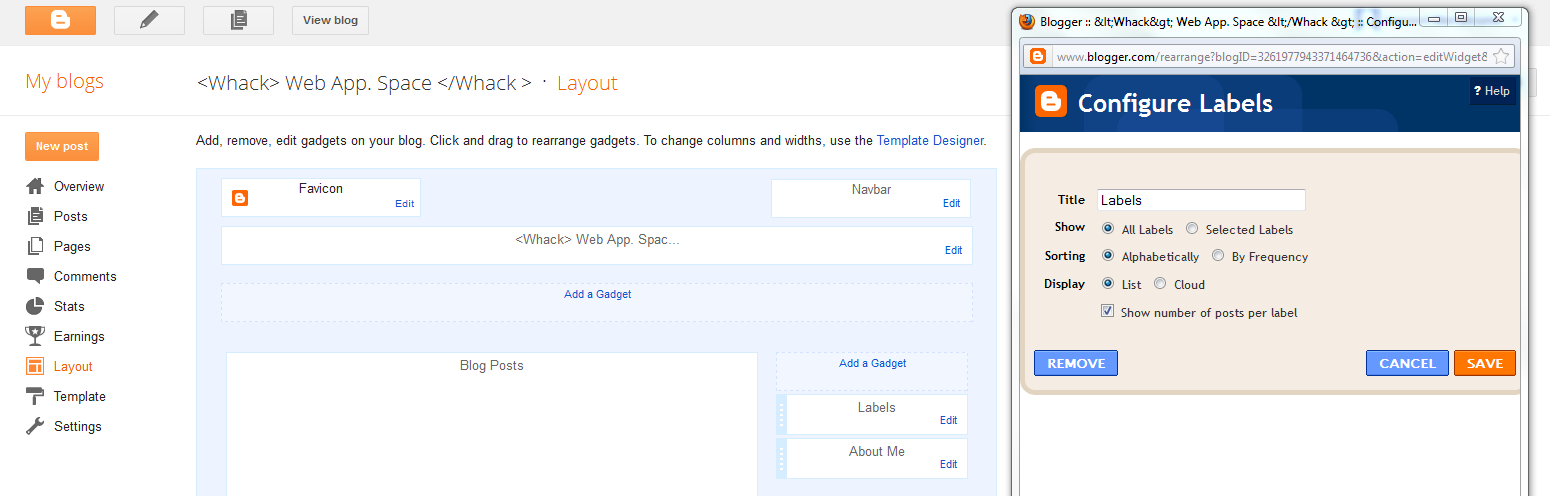The height and width of the screenshot is (496, 1550).
Task: Select List display radio button
Action: [1108, 284]
